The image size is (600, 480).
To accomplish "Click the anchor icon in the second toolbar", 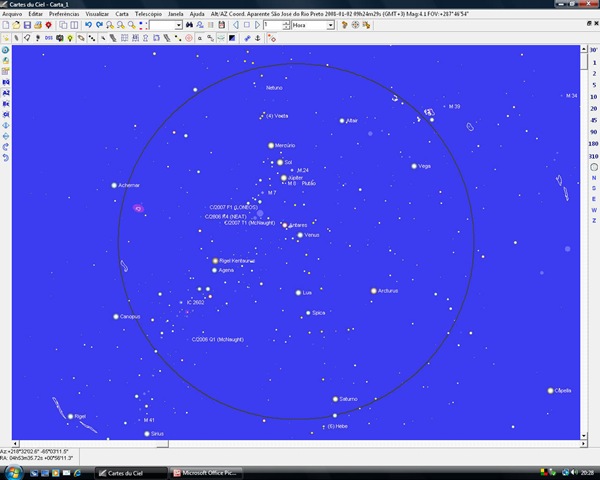I will point(258,38).
